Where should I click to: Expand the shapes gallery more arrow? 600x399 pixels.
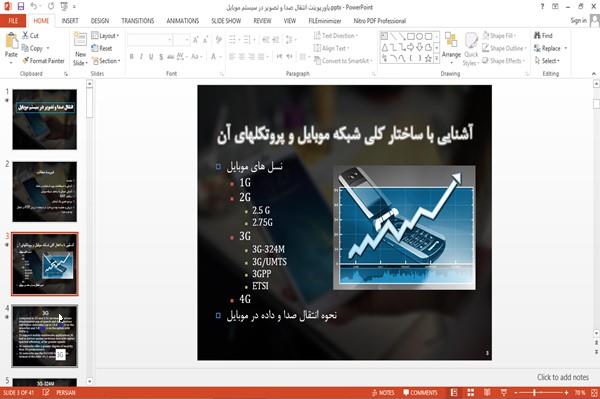(437, 59)
